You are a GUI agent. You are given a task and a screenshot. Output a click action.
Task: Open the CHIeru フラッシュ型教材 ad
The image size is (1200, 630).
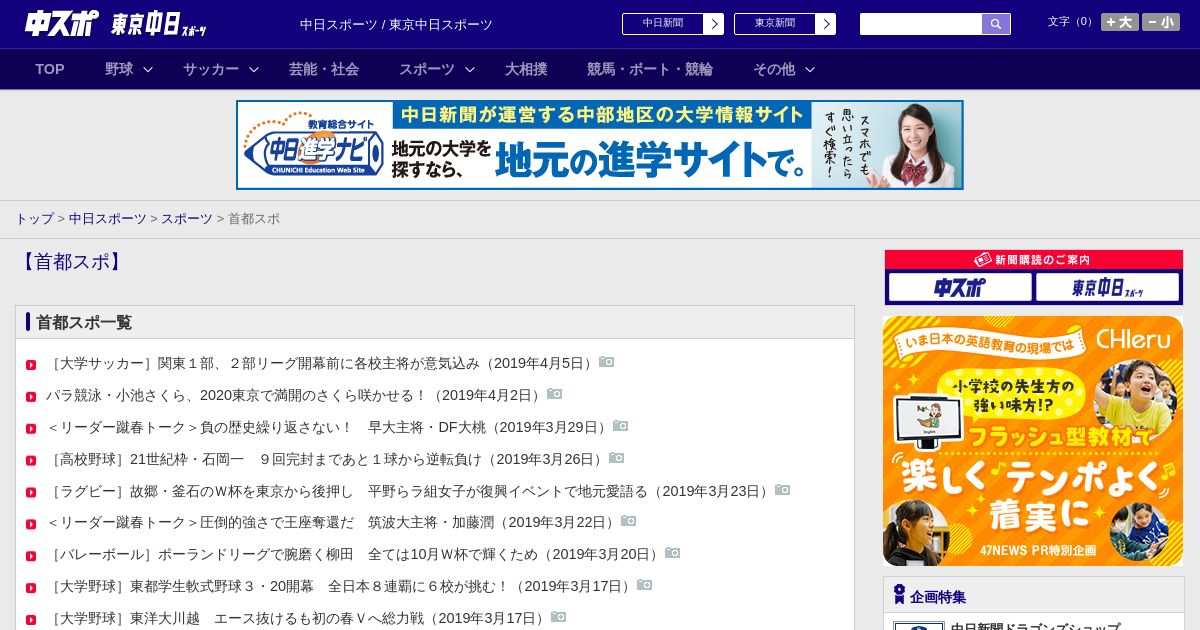[1033, 441]
